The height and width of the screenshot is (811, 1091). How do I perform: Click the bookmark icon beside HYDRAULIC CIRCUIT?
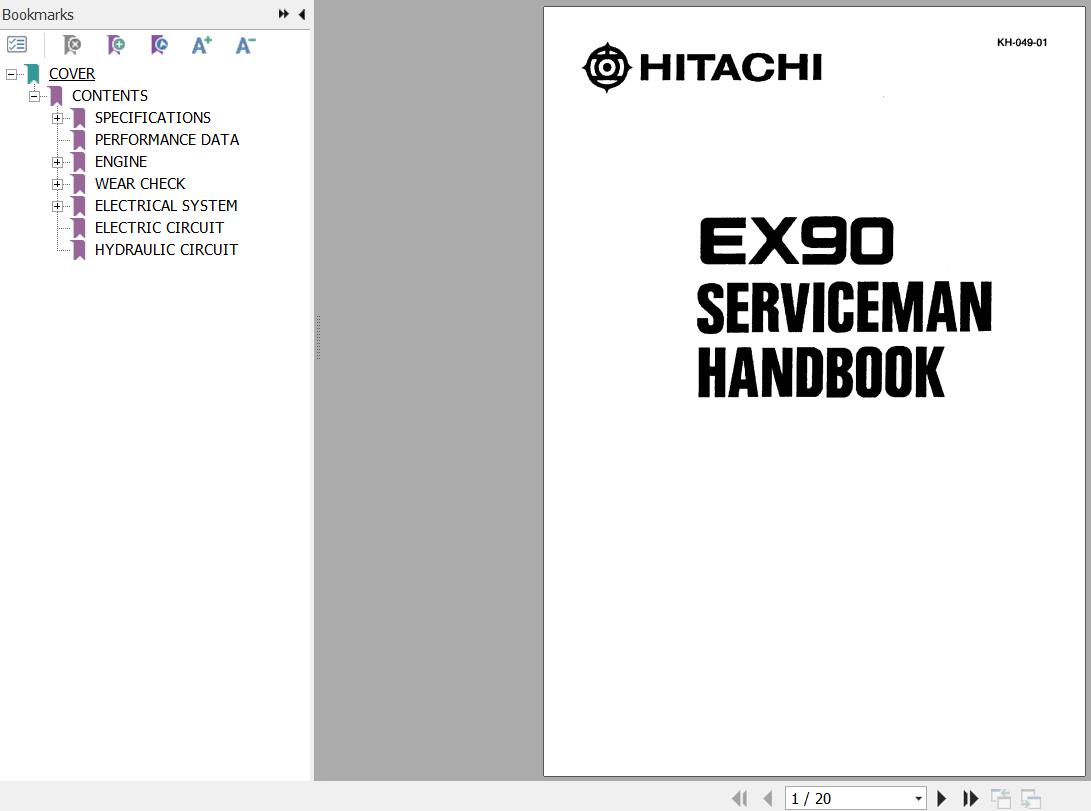tap(79, 250)
